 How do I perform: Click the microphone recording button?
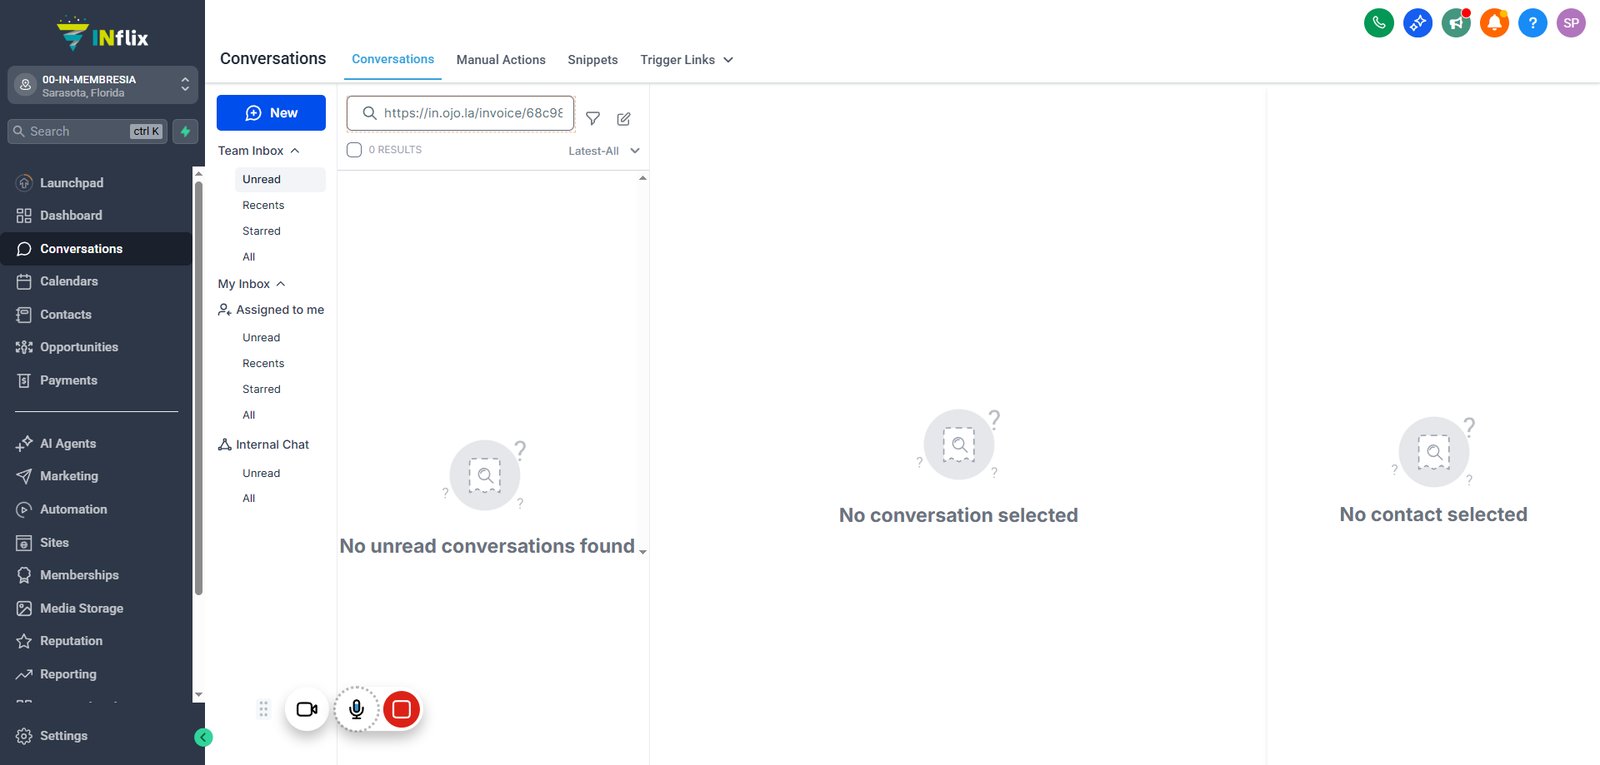[x=356, y=709]
